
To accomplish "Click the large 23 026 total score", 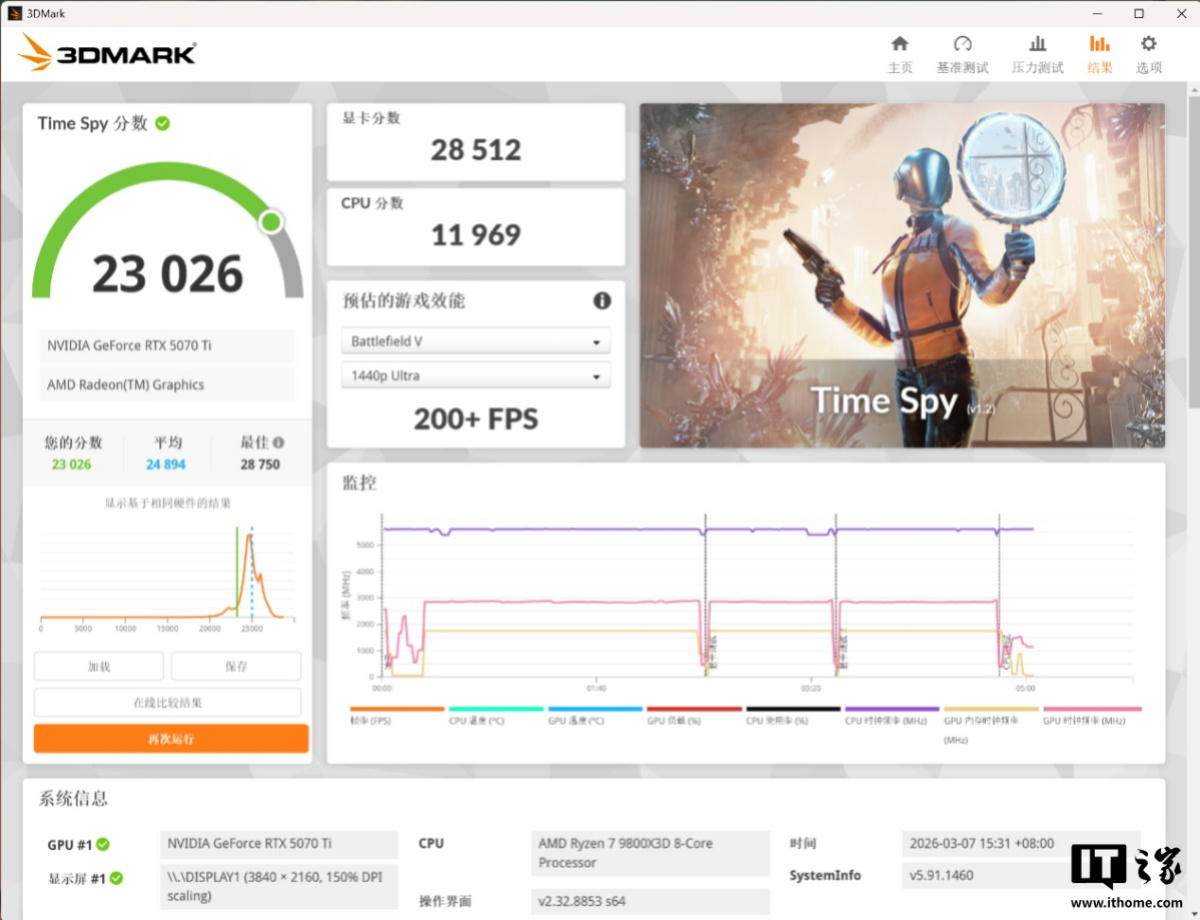I will pyautogui.click(x=168, y=274).
